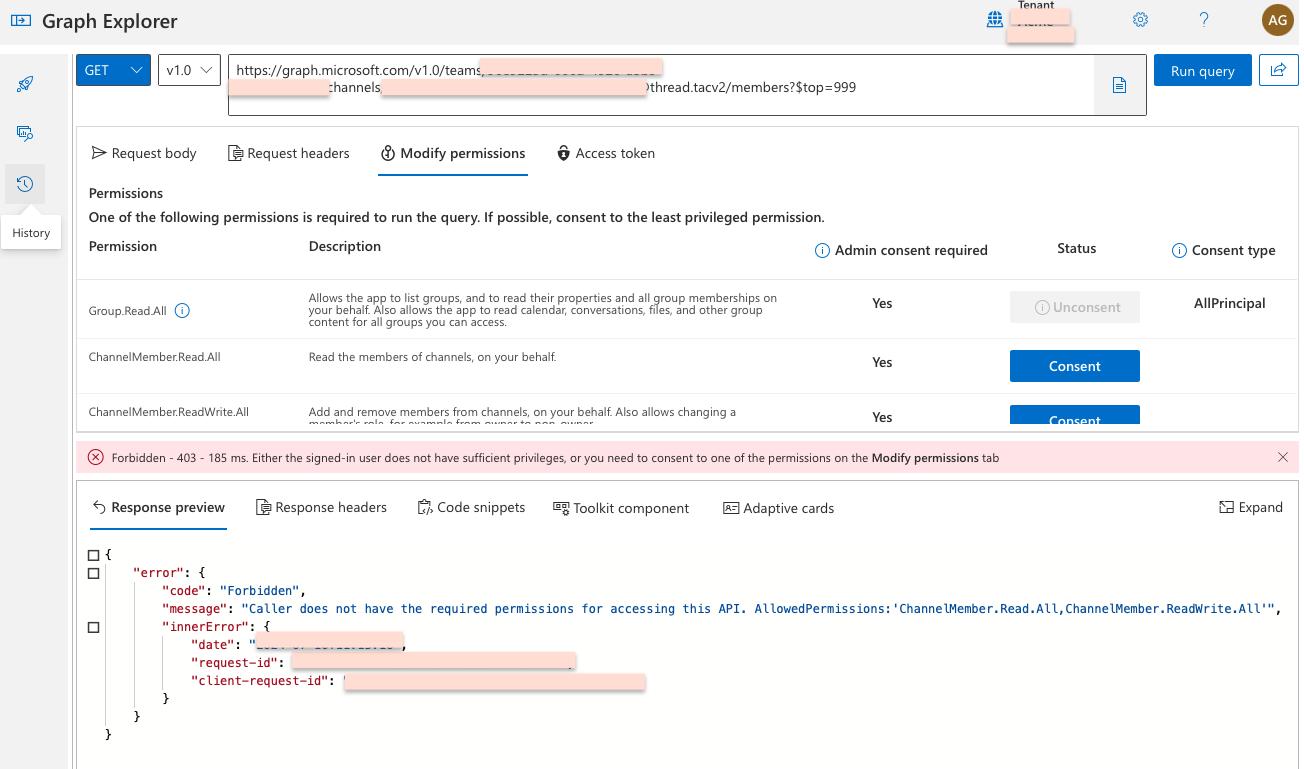Select the Response preview tab

point(158,508)
